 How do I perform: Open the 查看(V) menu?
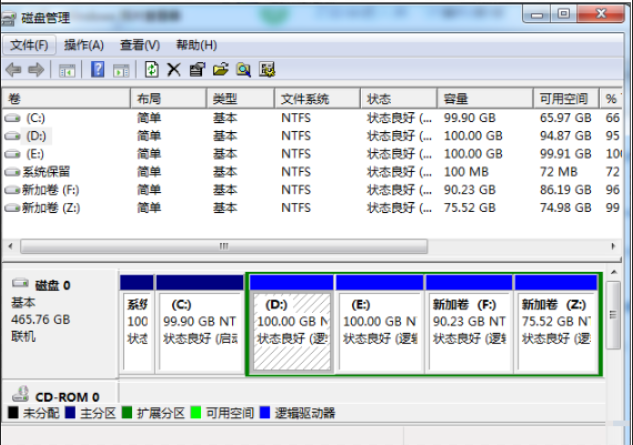click(x=139, y=45)
